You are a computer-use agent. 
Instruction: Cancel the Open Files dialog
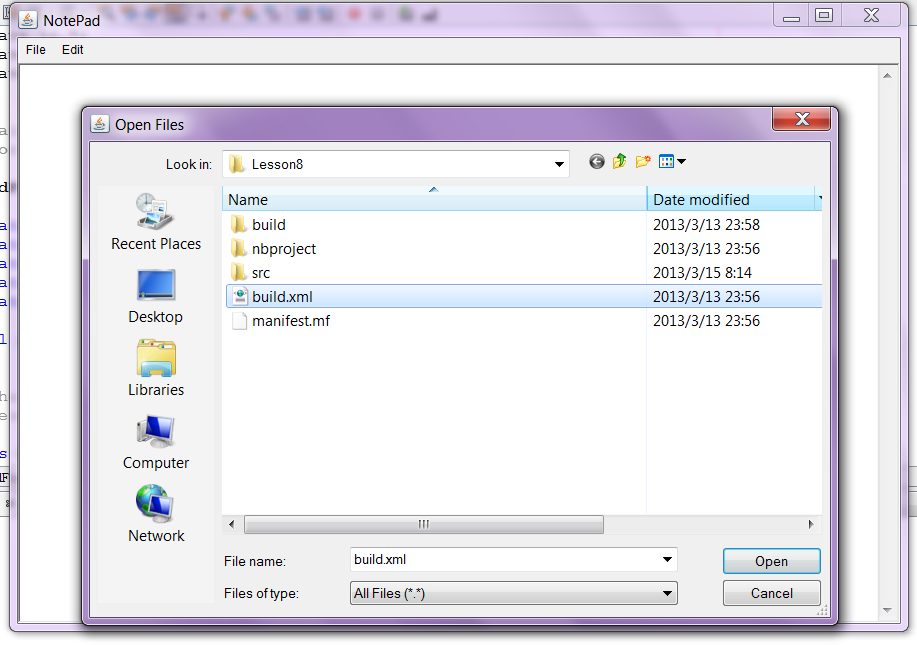(x=771, y=593)
